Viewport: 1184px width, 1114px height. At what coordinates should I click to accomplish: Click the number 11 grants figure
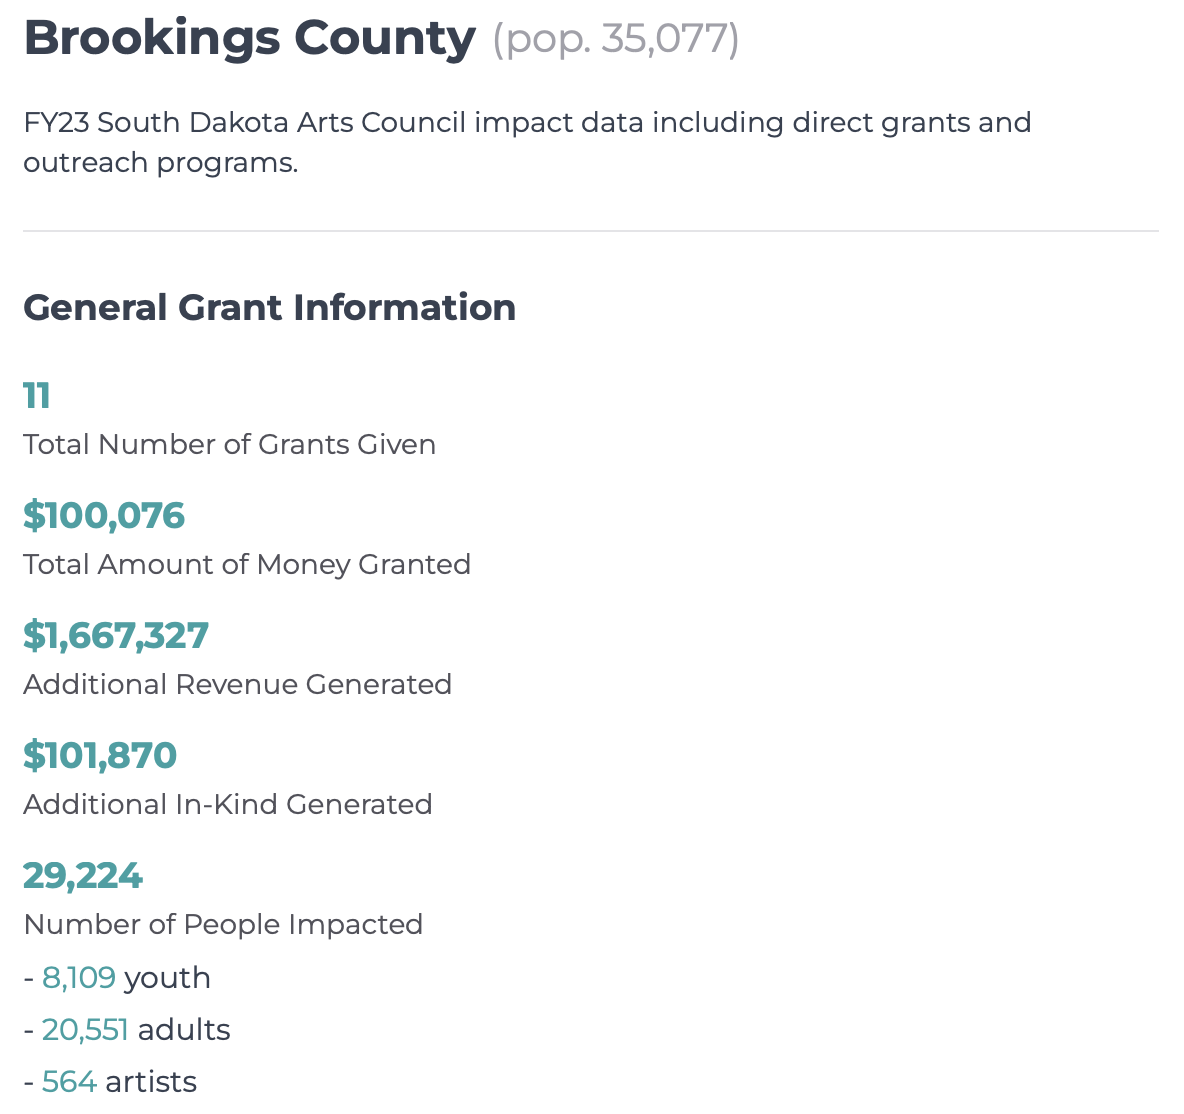[37, 396]
